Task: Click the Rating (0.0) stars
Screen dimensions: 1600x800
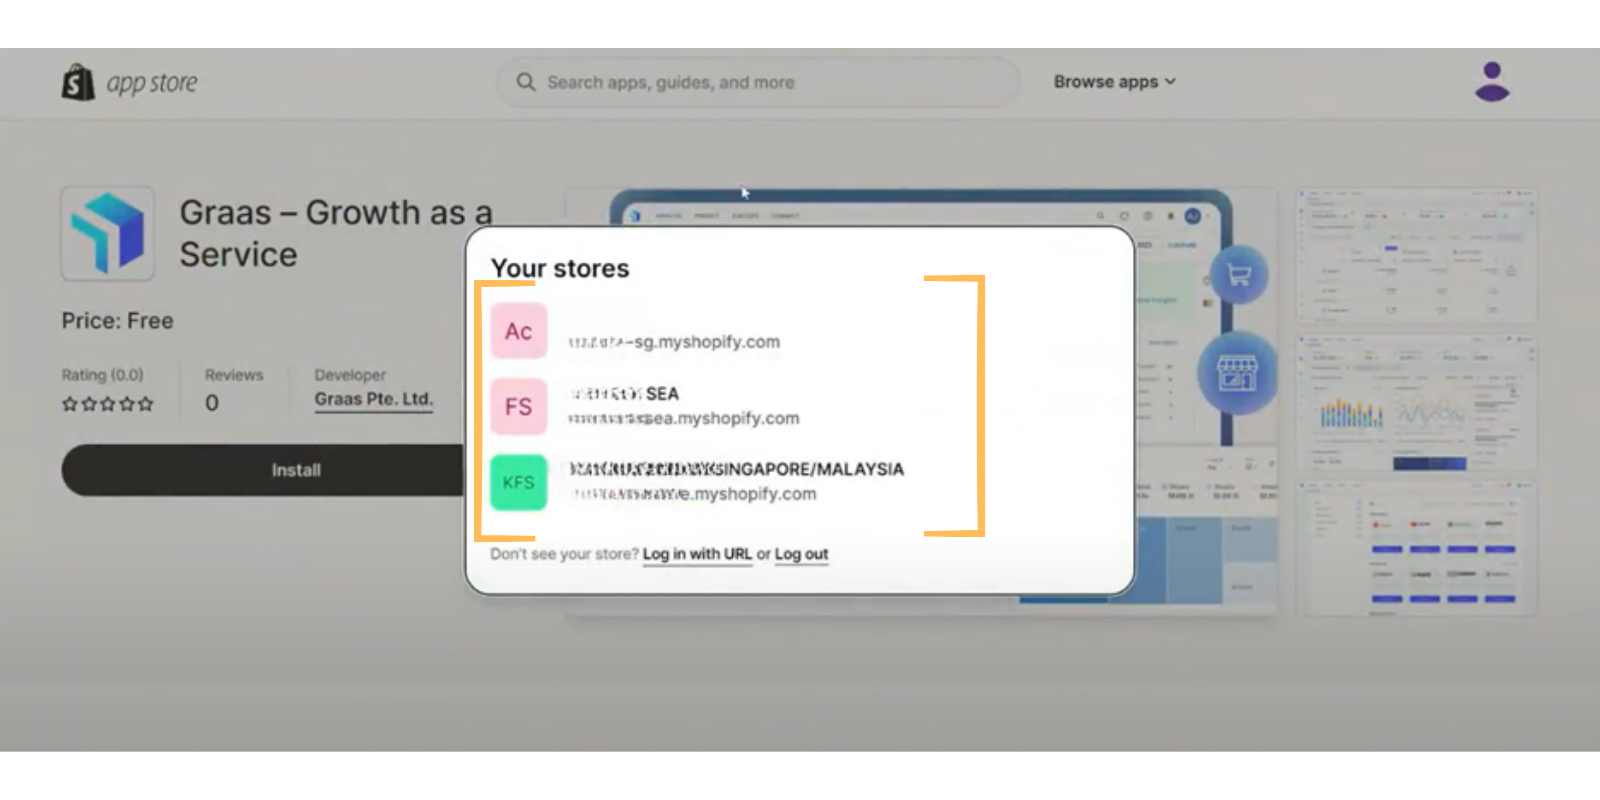Action: (108, 404)
